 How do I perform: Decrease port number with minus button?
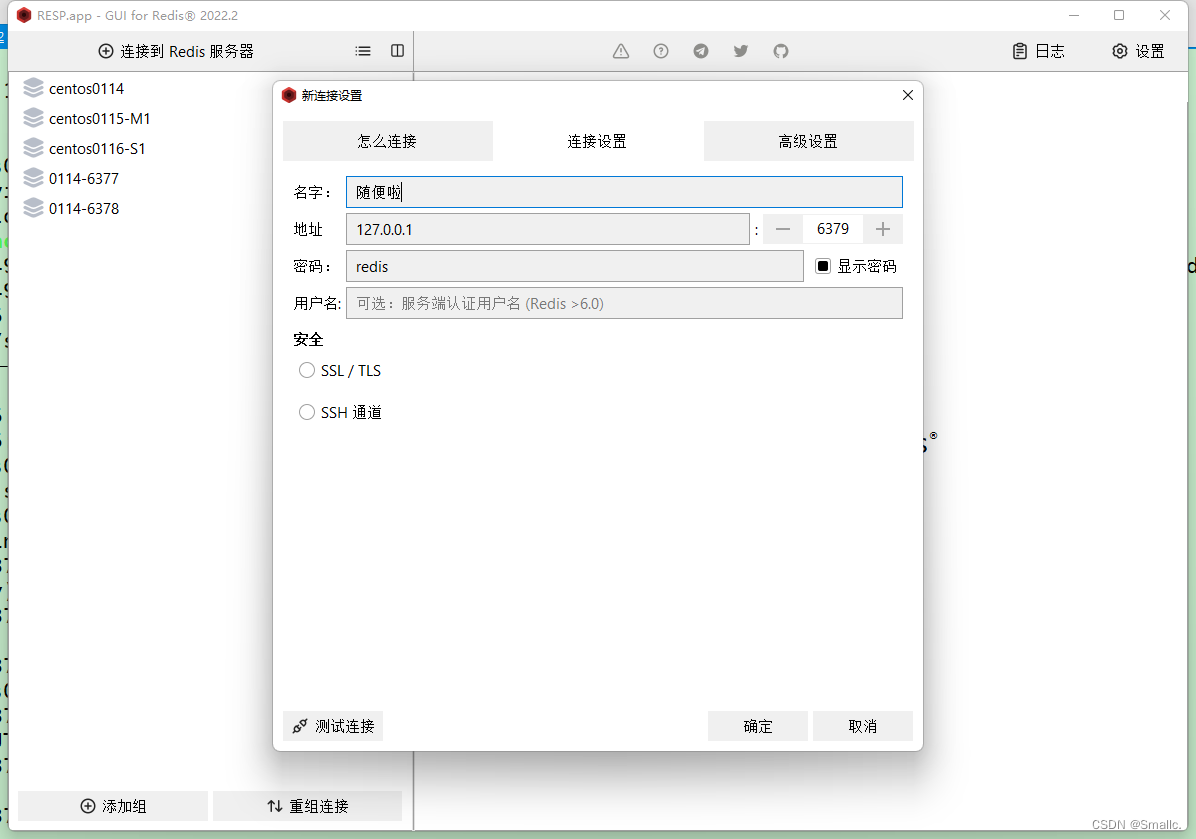[x=783, y=230]
